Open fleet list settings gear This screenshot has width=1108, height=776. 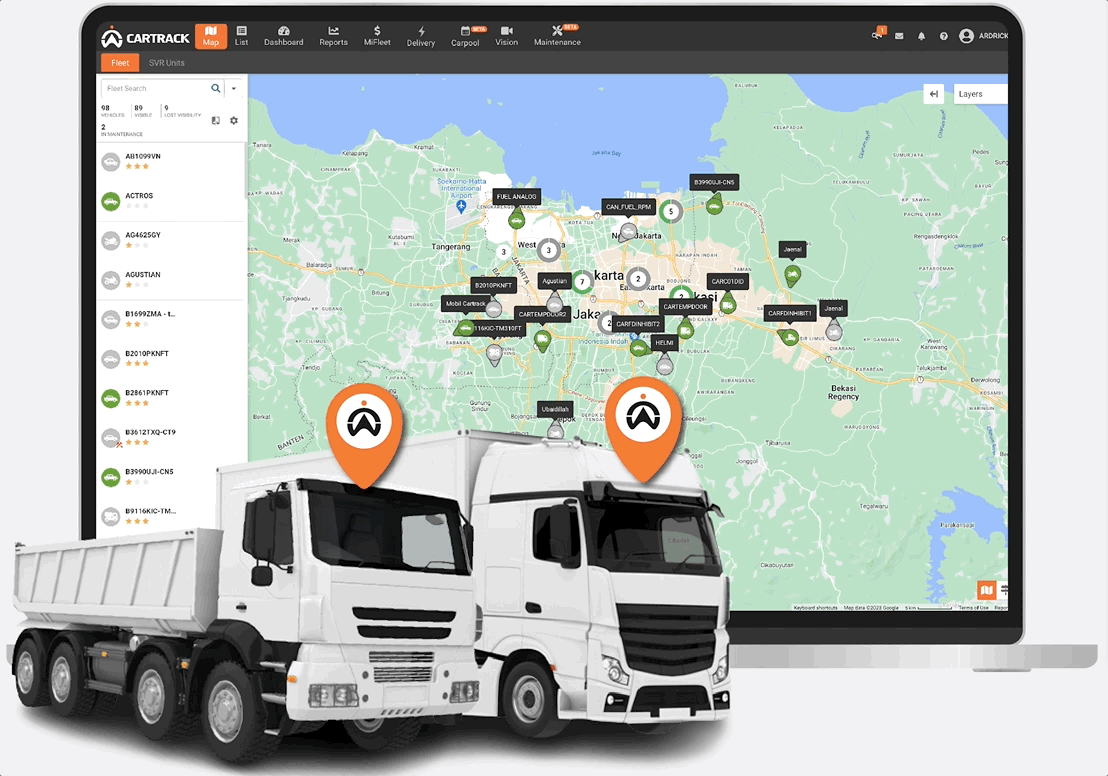click(x=234, y=120)
